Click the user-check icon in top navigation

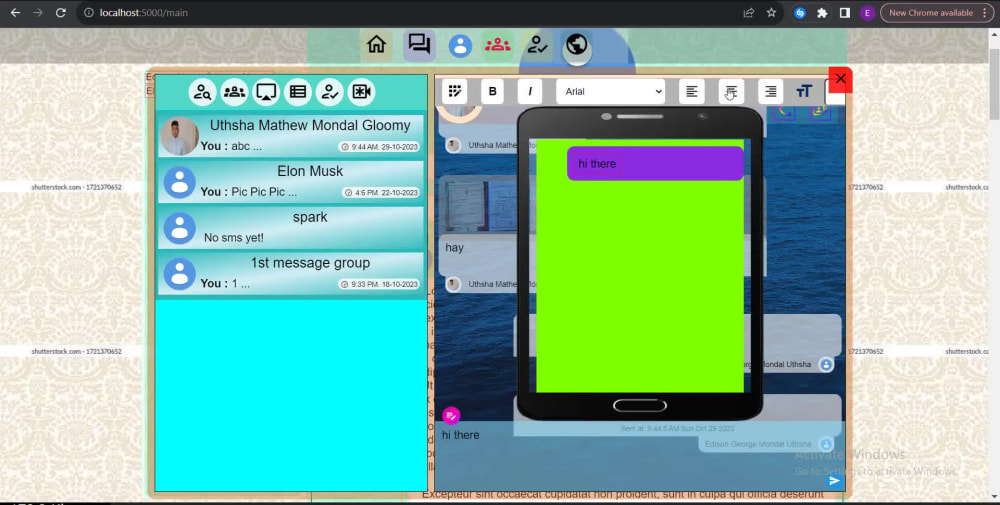(x=537, y=45)
